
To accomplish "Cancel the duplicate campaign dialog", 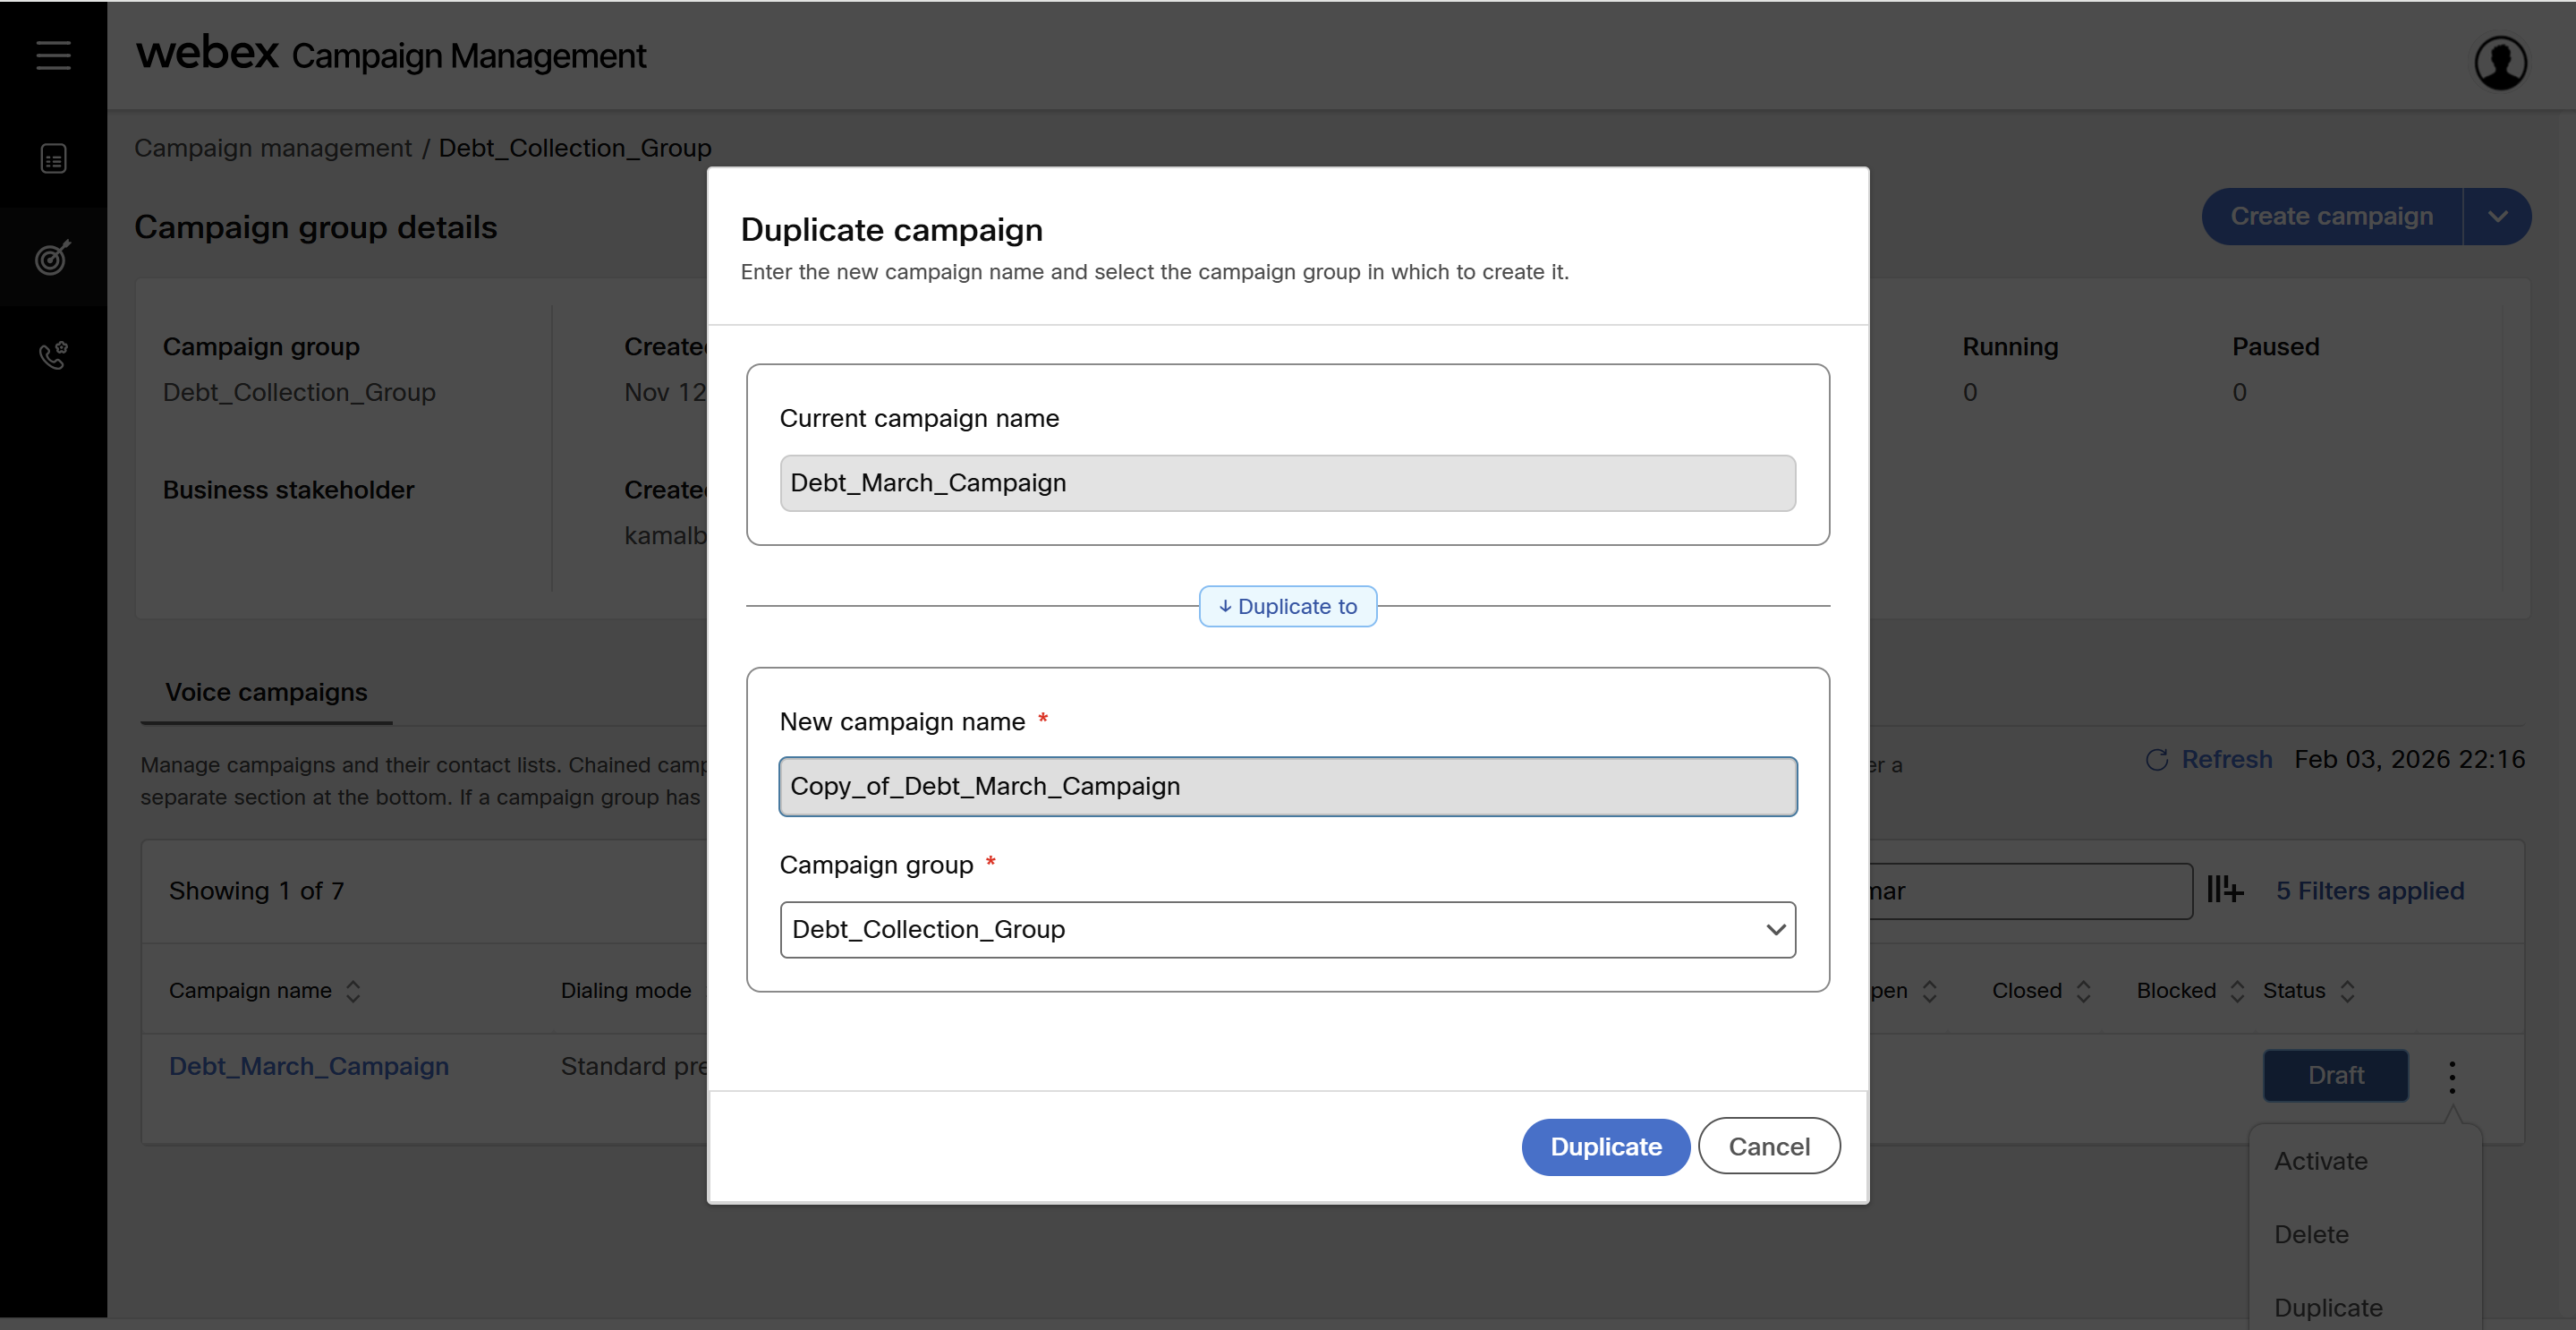I will [x=1768, y=1147].
